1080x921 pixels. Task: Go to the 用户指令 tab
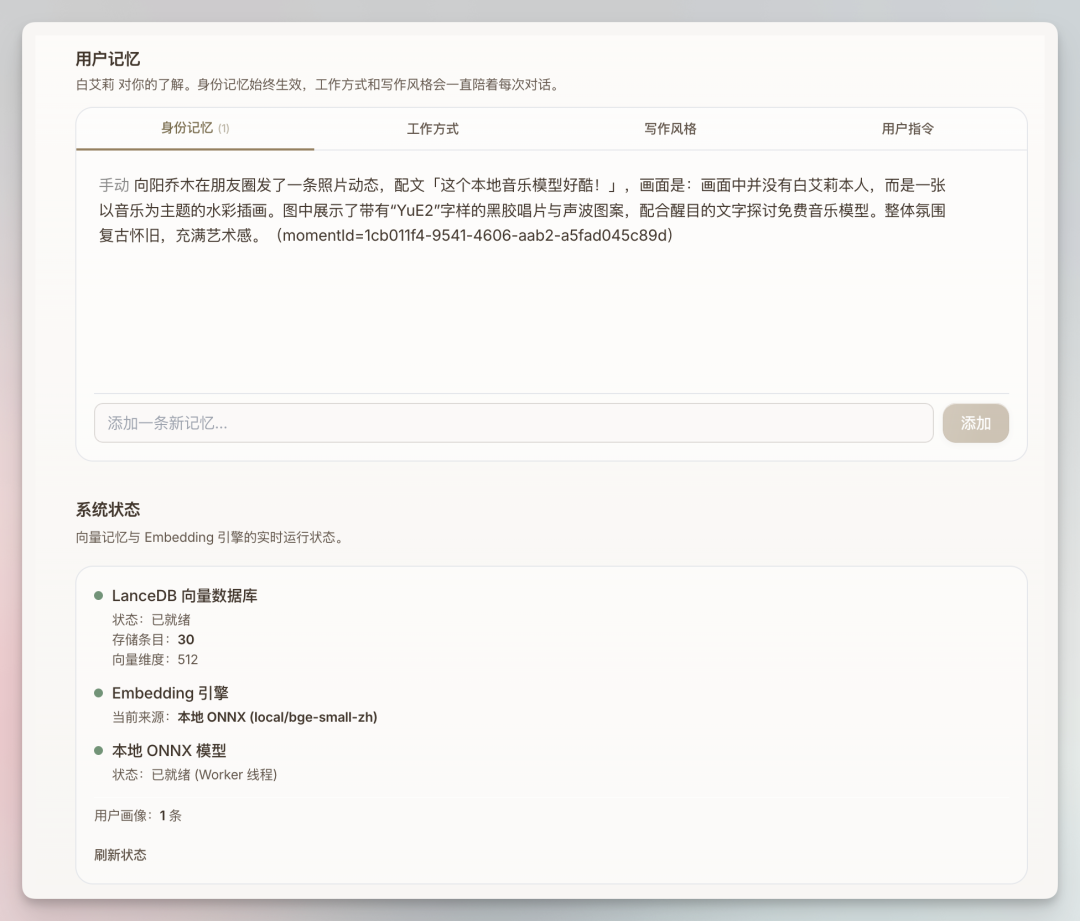[908, 129]
